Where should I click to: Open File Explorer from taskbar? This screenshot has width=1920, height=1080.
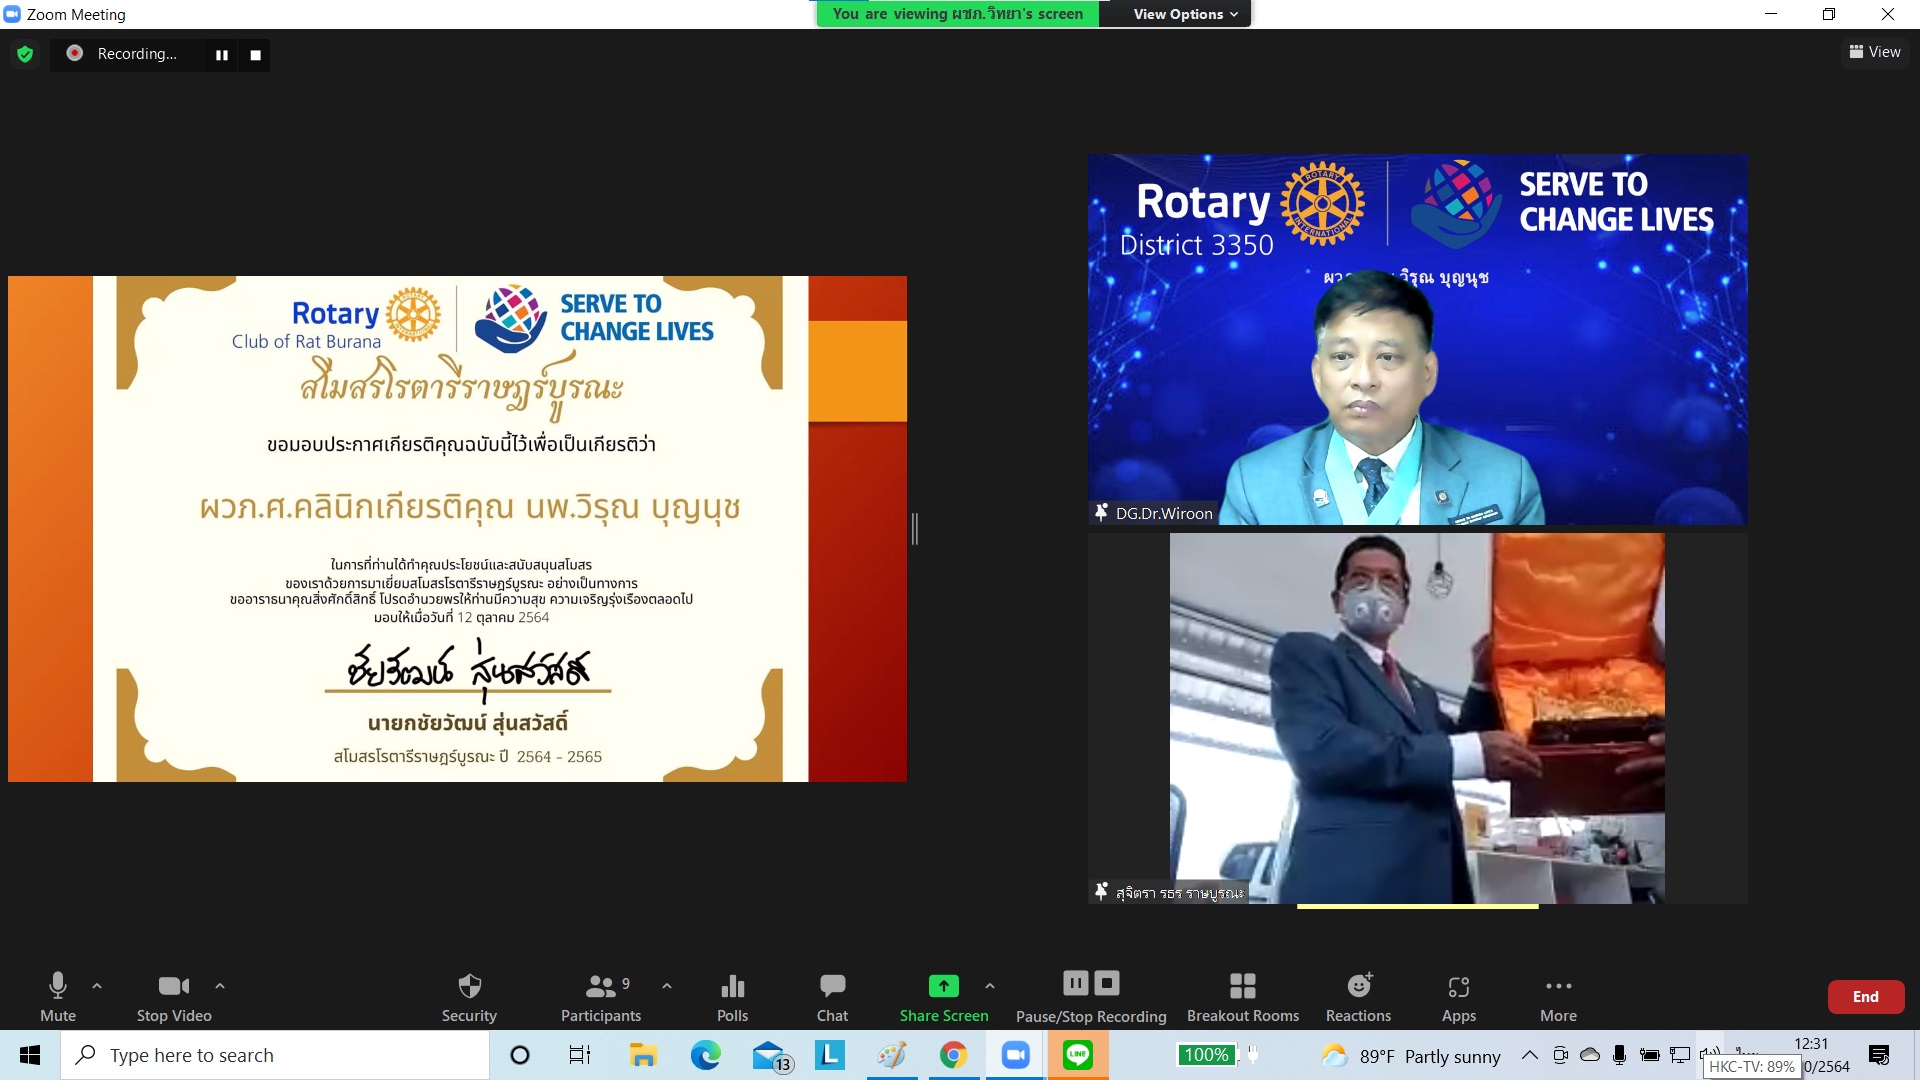point(643,1055)
